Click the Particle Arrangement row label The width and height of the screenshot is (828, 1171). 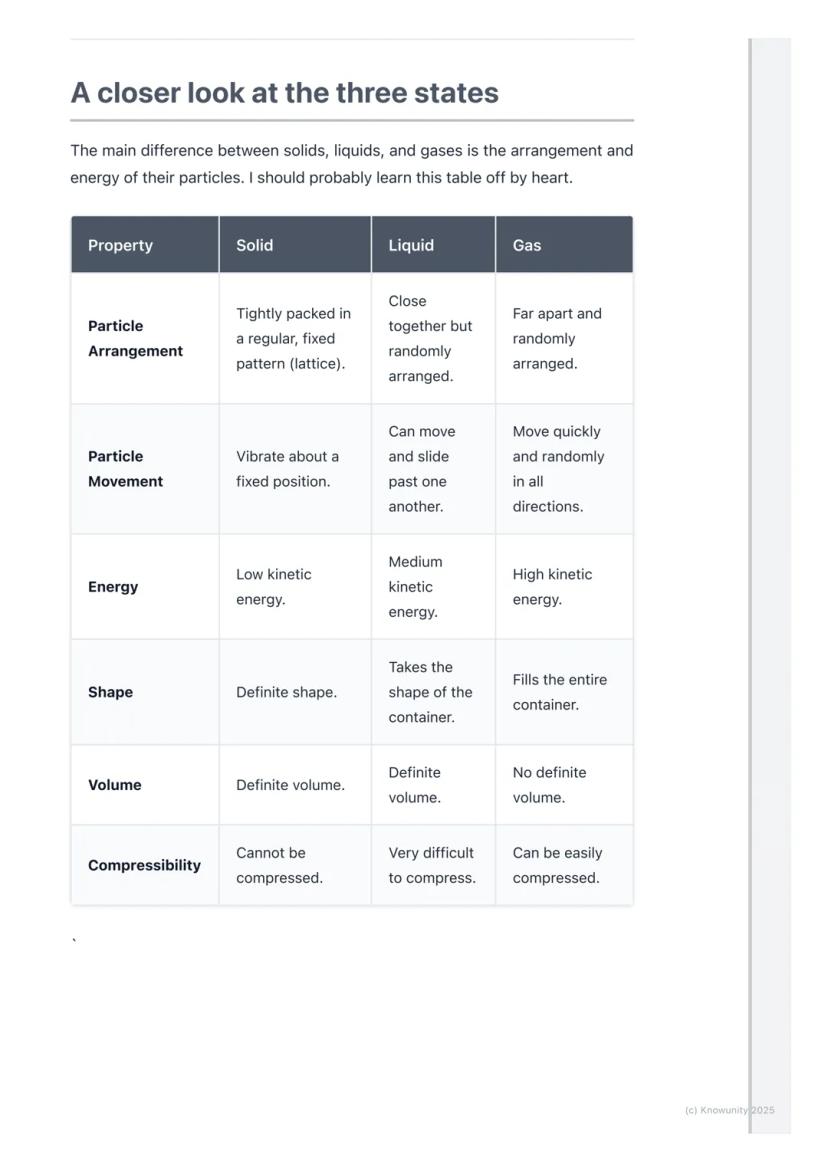(x=135, y=338)
